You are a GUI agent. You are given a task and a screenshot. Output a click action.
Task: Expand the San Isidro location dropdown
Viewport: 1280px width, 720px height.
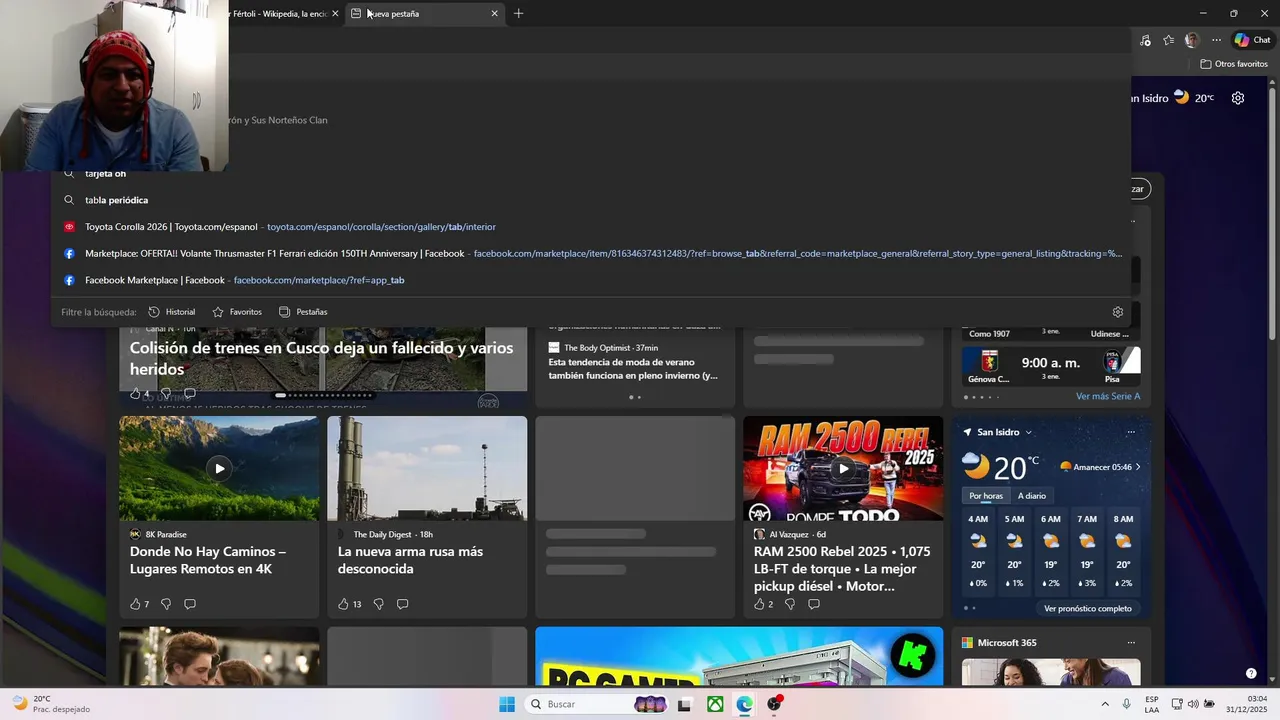(x=1028, y=432)
